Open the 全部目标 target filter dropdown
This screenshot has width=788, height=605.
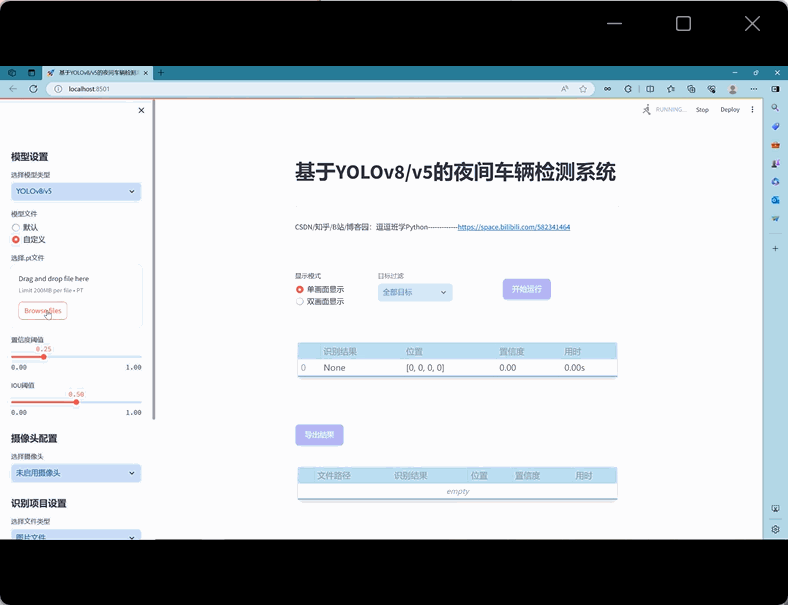point(415,292)
